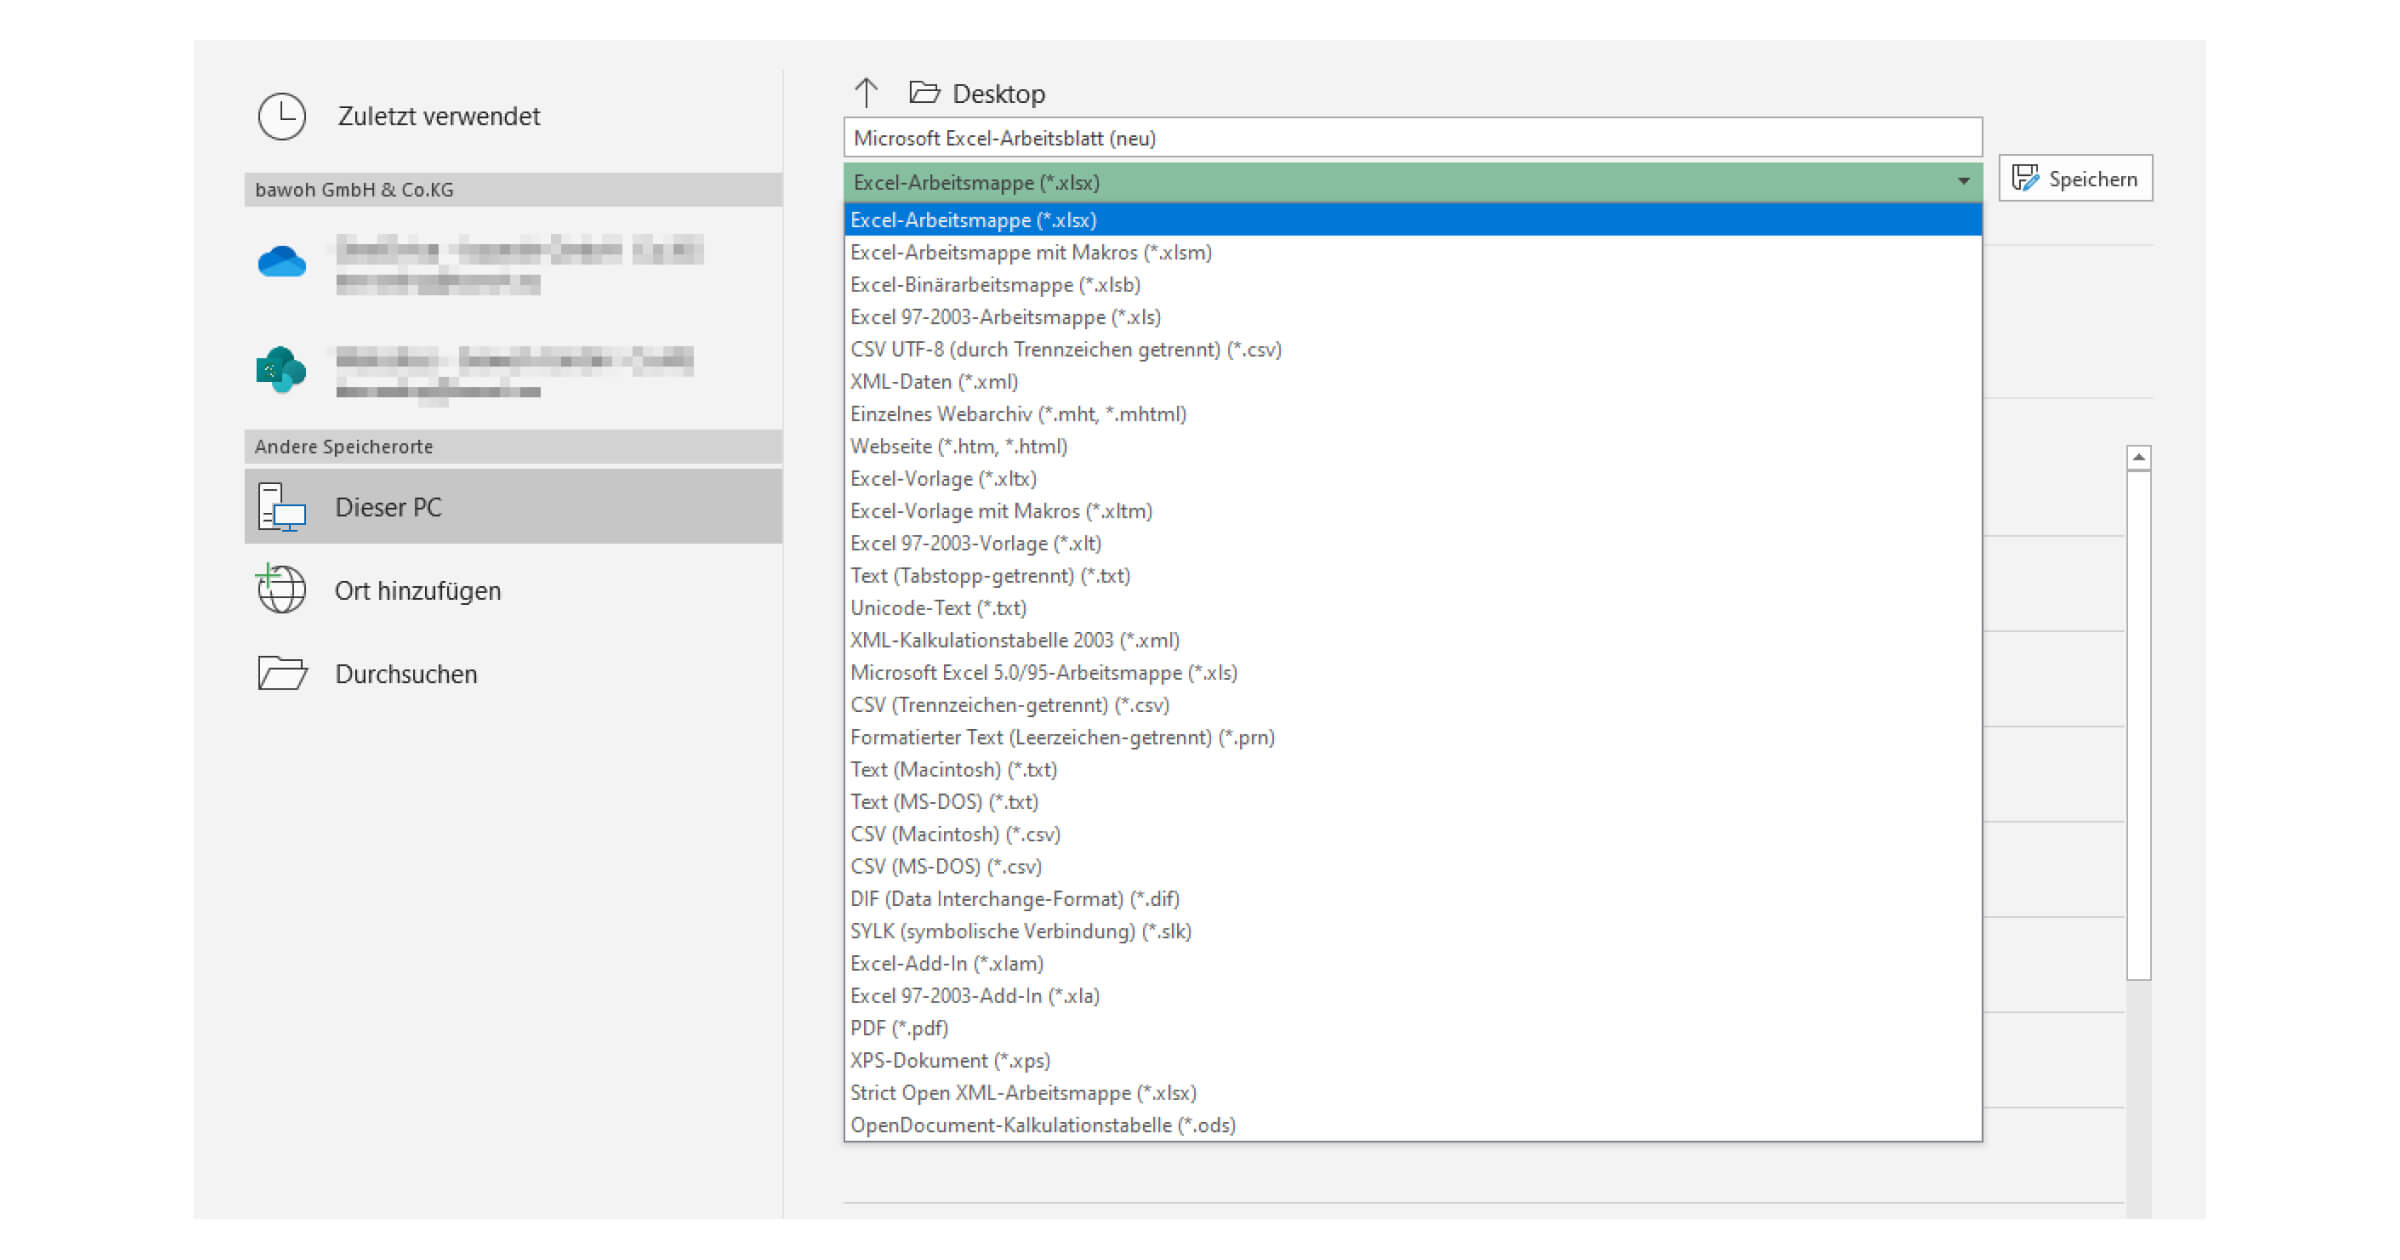The image size is (2400, 1260).
Task: Click the Speichern button
Action: click(2075, 177)
